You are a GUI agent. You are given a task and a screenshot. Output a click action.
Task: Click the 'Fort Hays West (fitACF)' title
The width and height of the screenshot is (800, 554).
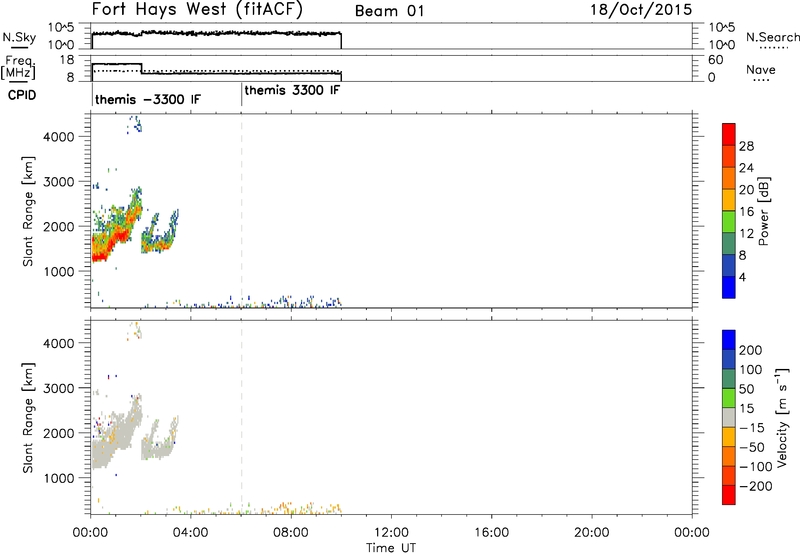pyautogui.click(x=197, y=9)
